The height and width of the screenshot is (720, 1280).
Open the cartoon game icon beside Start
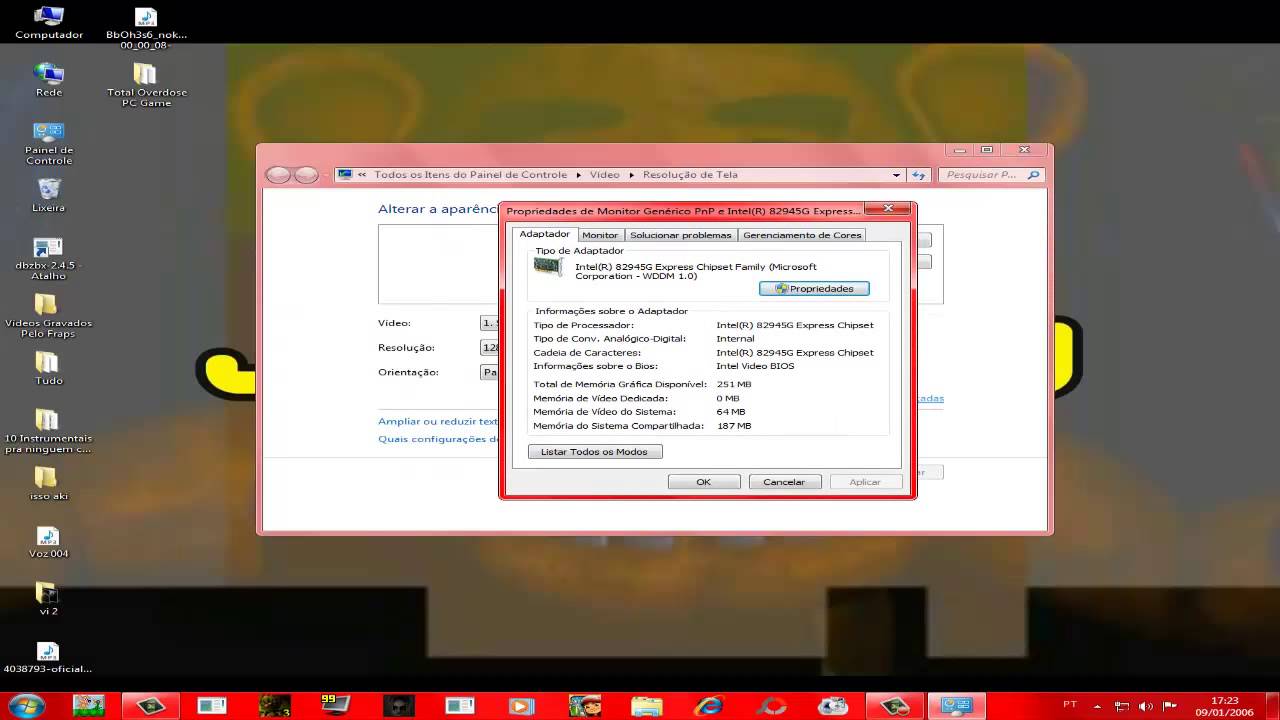coord(88,705)
